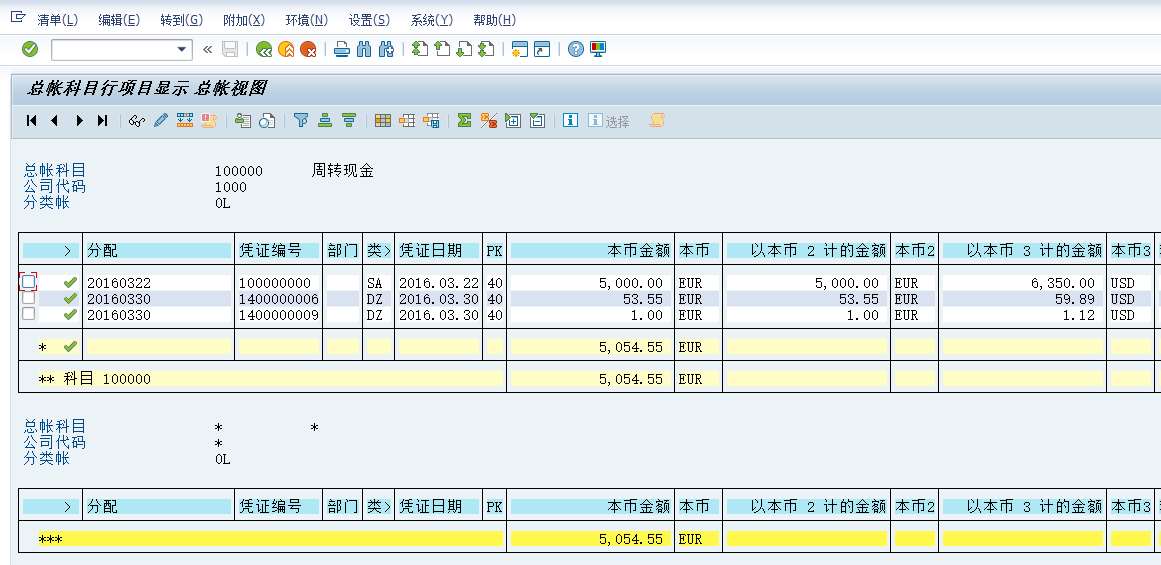Click 凭证日期 column header in top table
Screen dimensions: 1161x565
(x=438, y=250)
